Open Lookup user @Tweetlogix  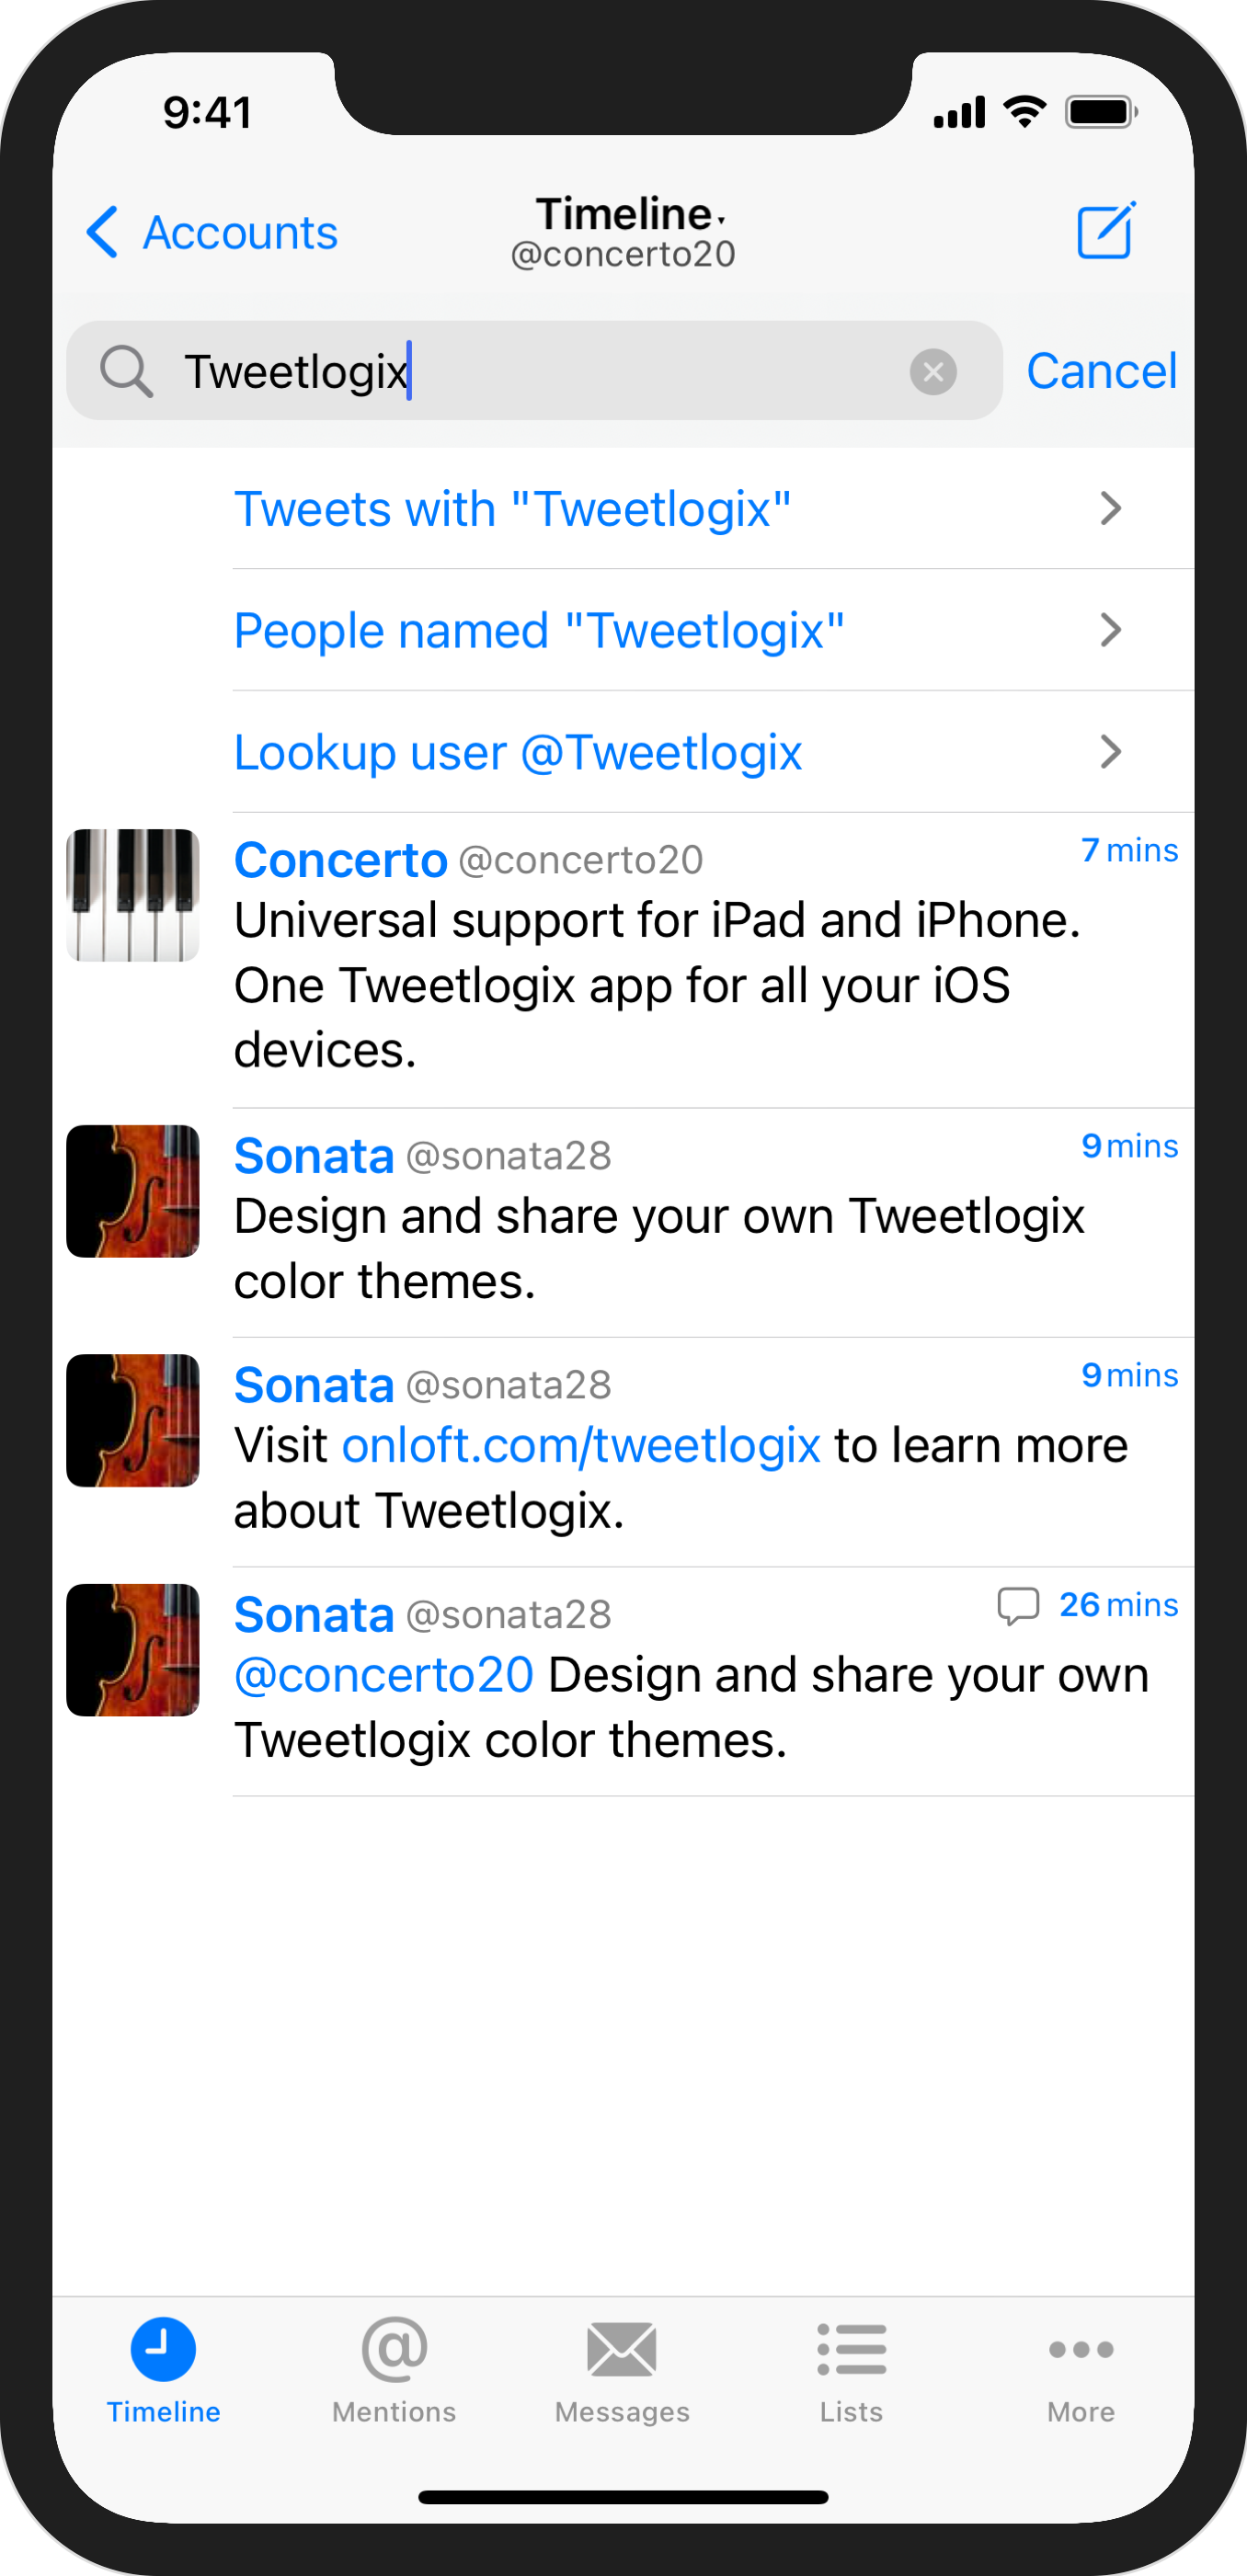click(518, 753)
